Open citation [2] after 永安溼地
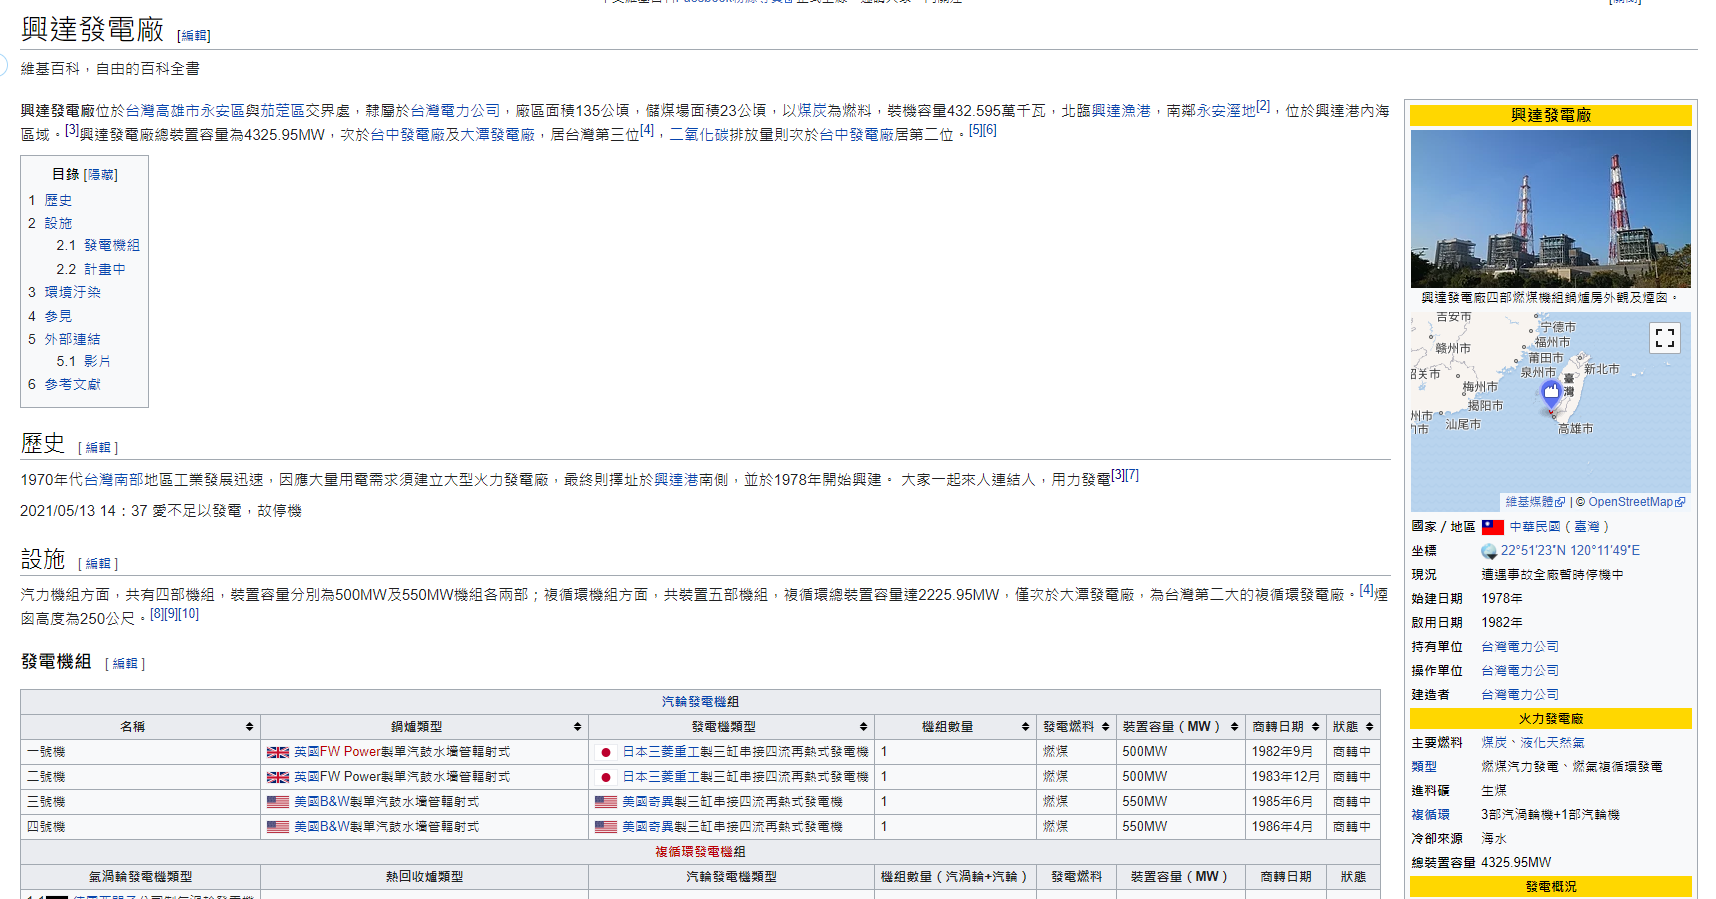This screenshot has height=899, width=1716. coord(1263,106)
